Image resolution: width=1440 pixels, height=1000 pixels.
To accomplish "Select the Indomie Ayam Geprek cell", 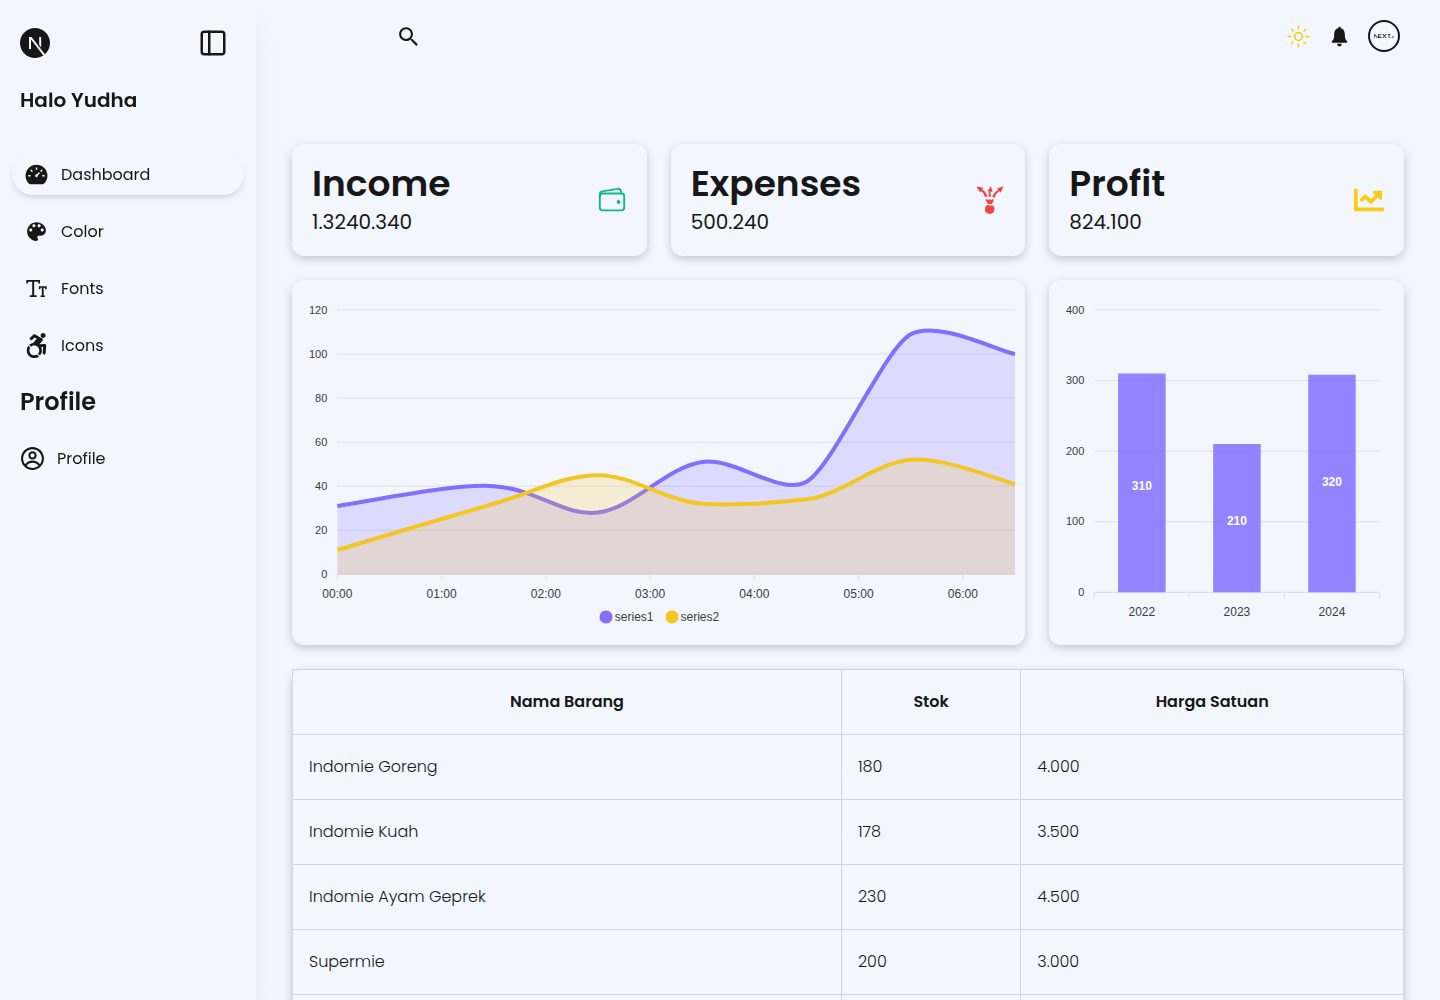I will tap(567, 897).
